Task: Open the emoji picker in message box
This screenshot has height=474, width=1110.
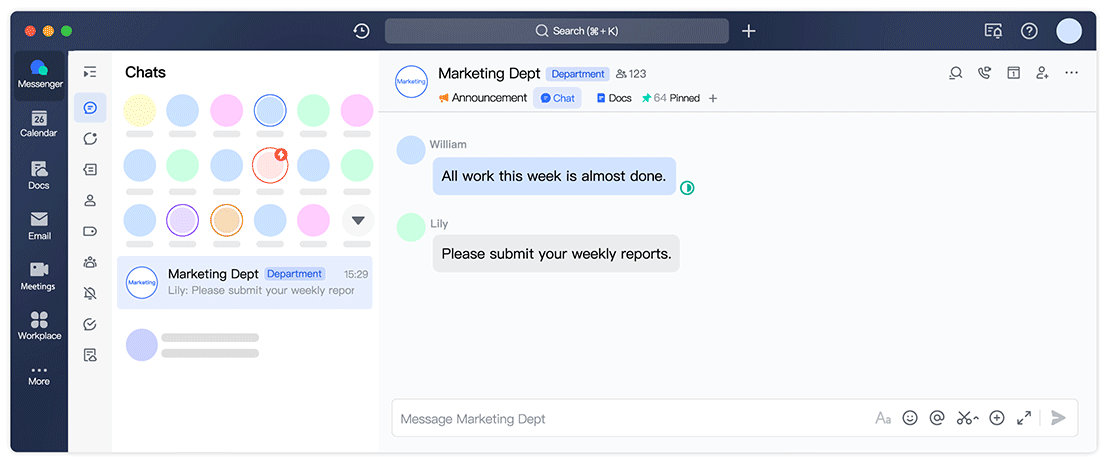Action: tap(910, 418)
